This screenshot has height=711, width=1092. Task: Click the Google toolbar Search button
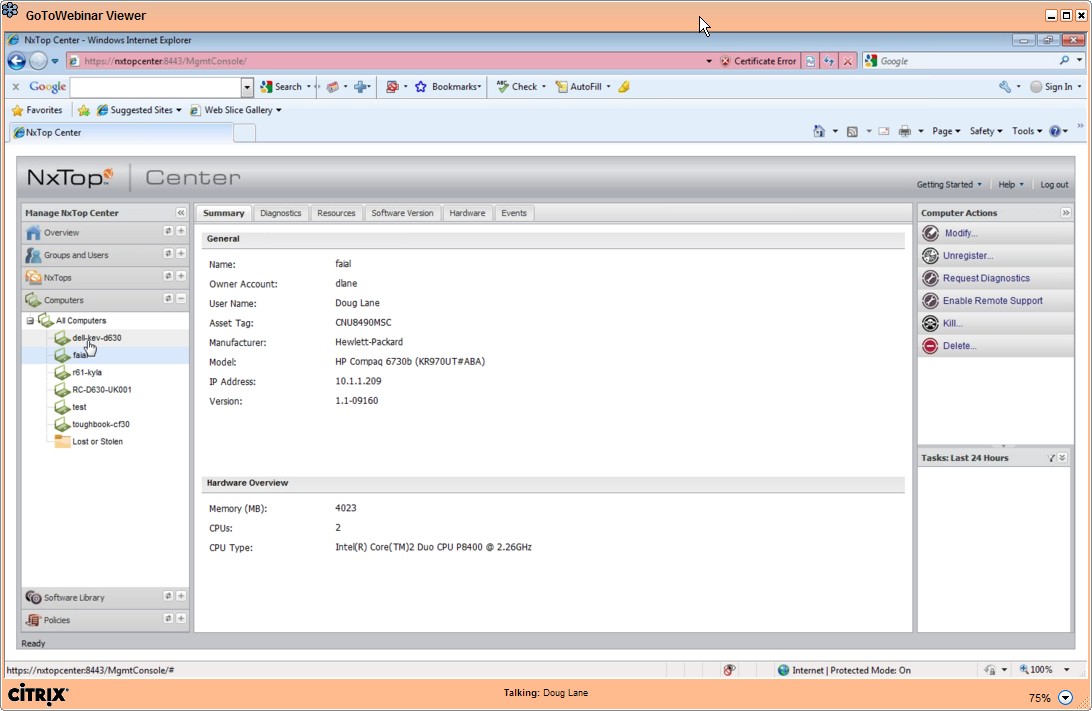[281, 86]
